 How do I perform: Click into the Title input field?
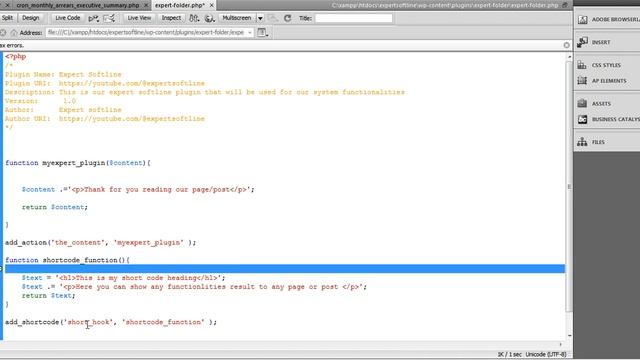(353, 18)
